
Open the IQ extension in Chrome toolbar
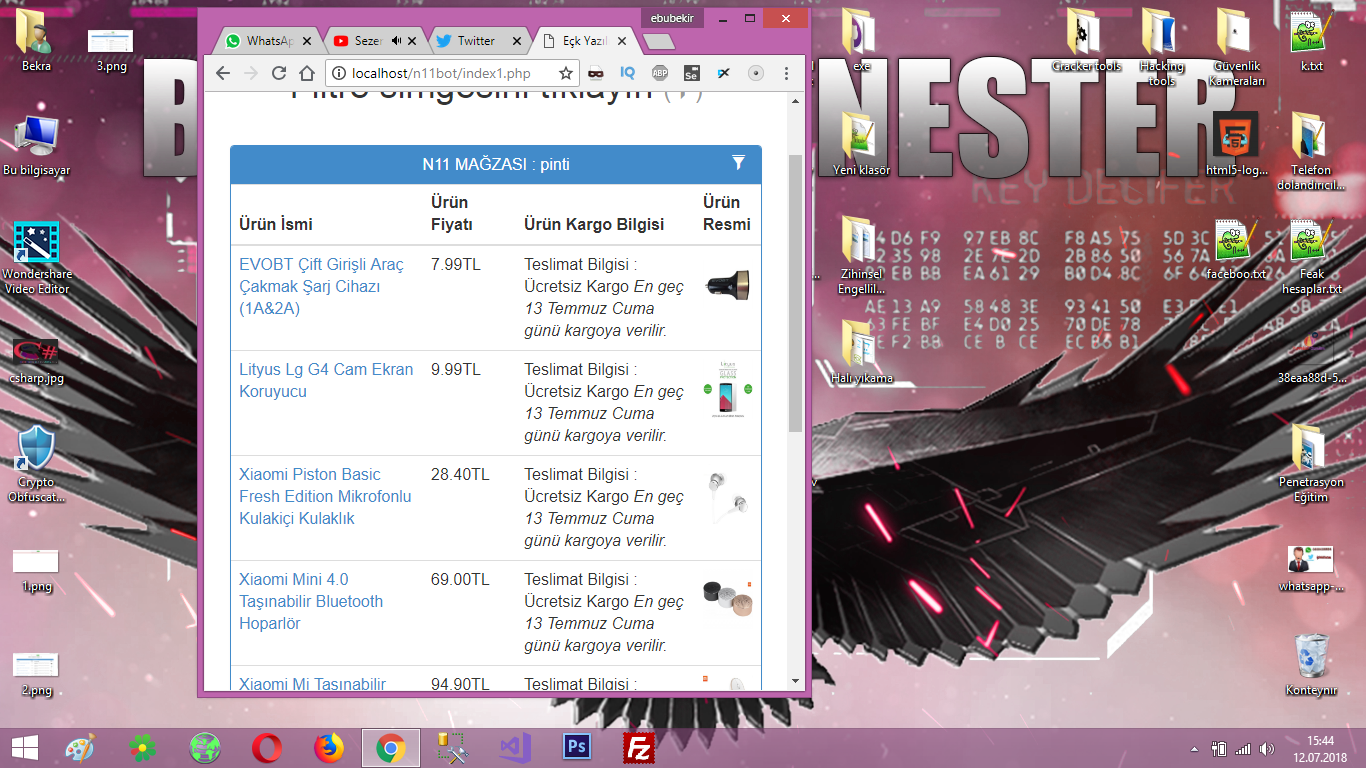(x=628, y=73)
